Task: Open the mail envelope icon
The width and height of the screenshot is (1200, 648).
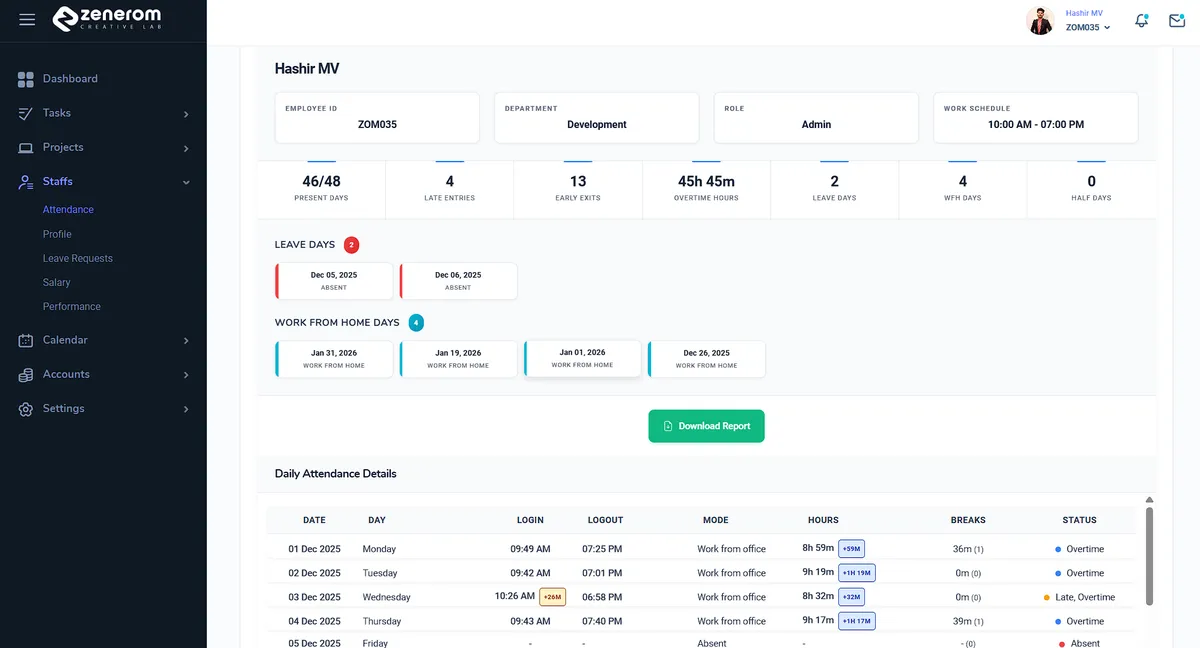Action: [x=1177, y=20]
